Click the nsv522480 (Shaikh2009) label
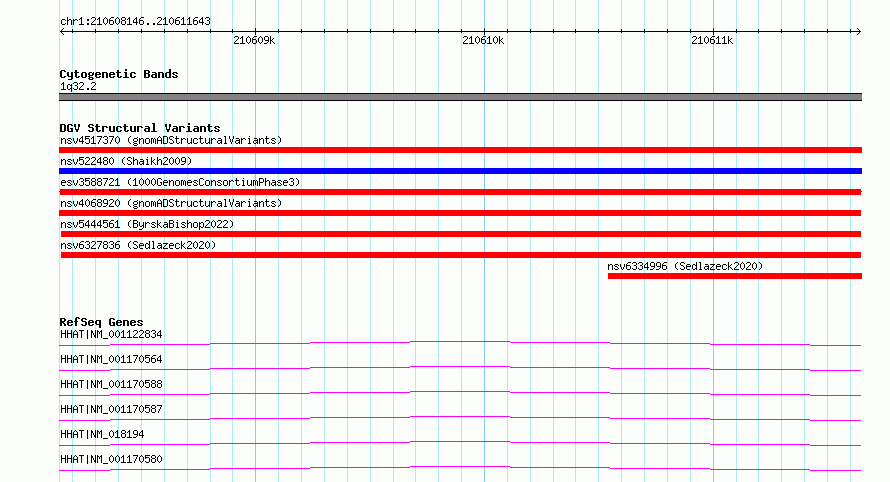The height and width of the screenshot is (482, 890). [126, 161]
